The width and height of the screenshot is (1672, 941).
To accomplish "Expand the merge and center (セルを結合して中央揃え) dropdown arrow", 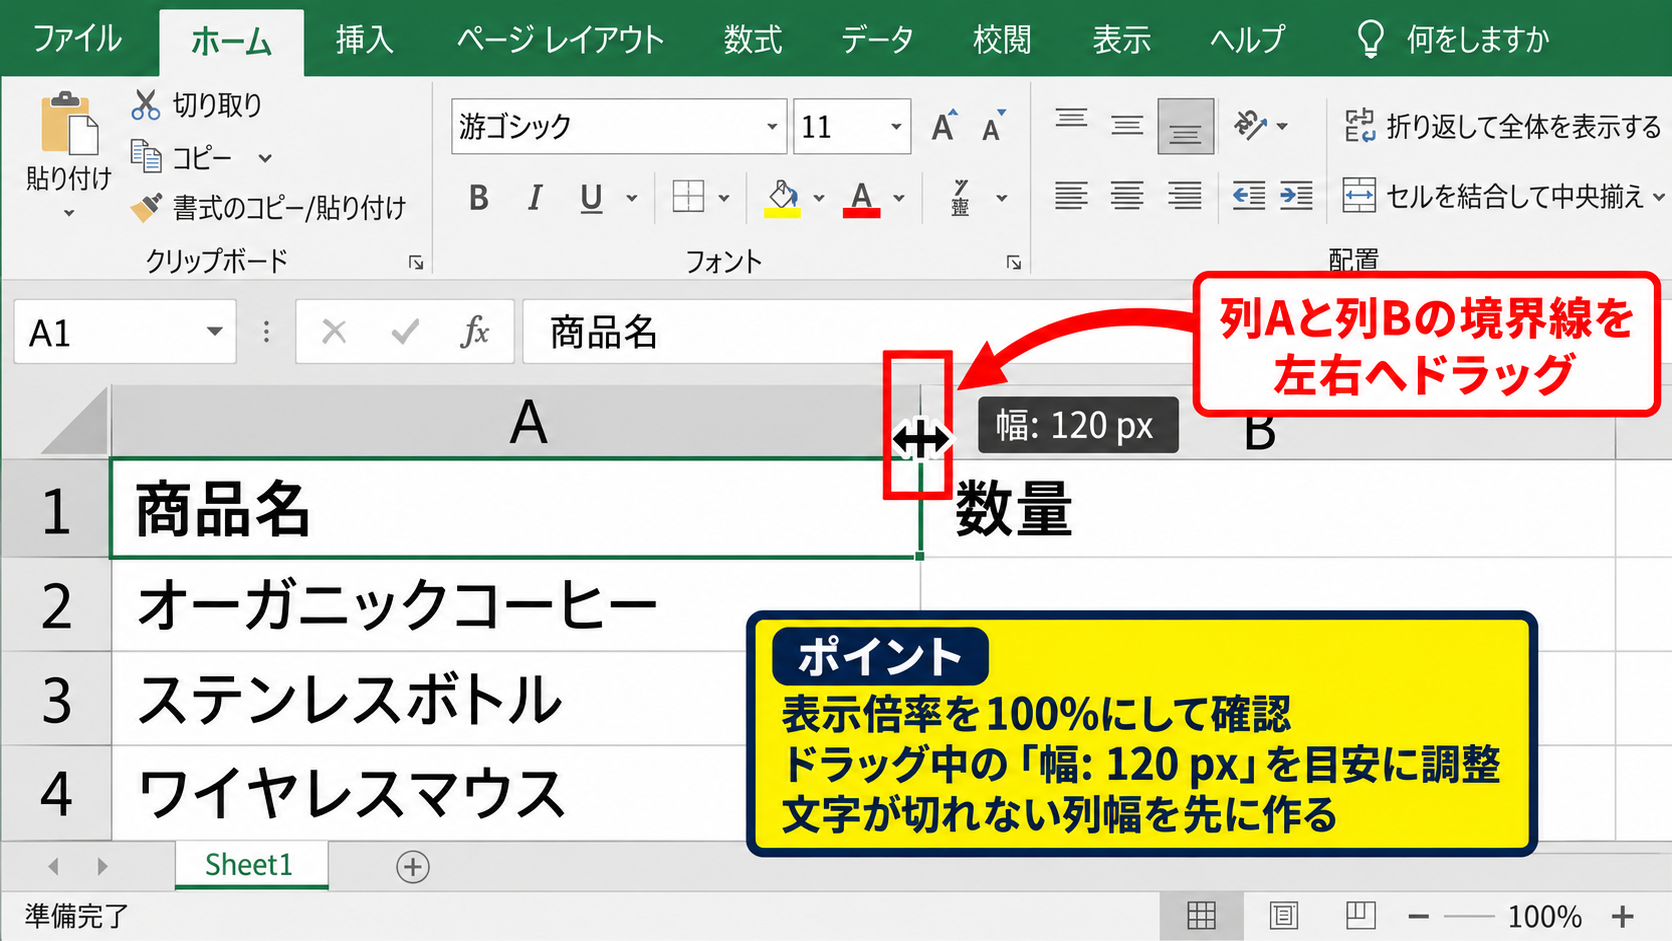I will tap(1658, 197).
